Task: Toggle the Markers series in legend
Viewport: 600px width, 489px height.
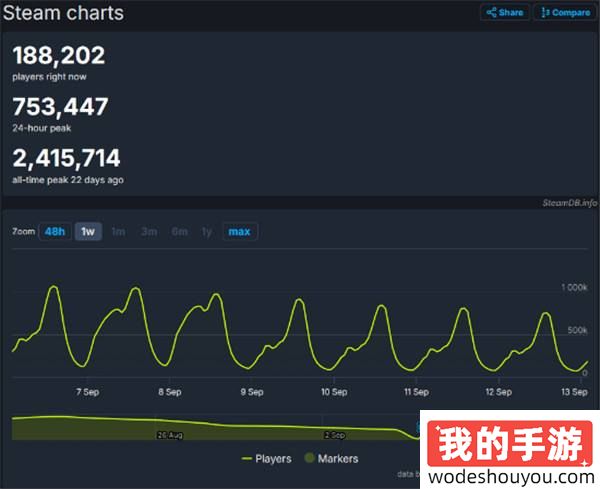Action: pyautogui.click(x=337, y=459)
